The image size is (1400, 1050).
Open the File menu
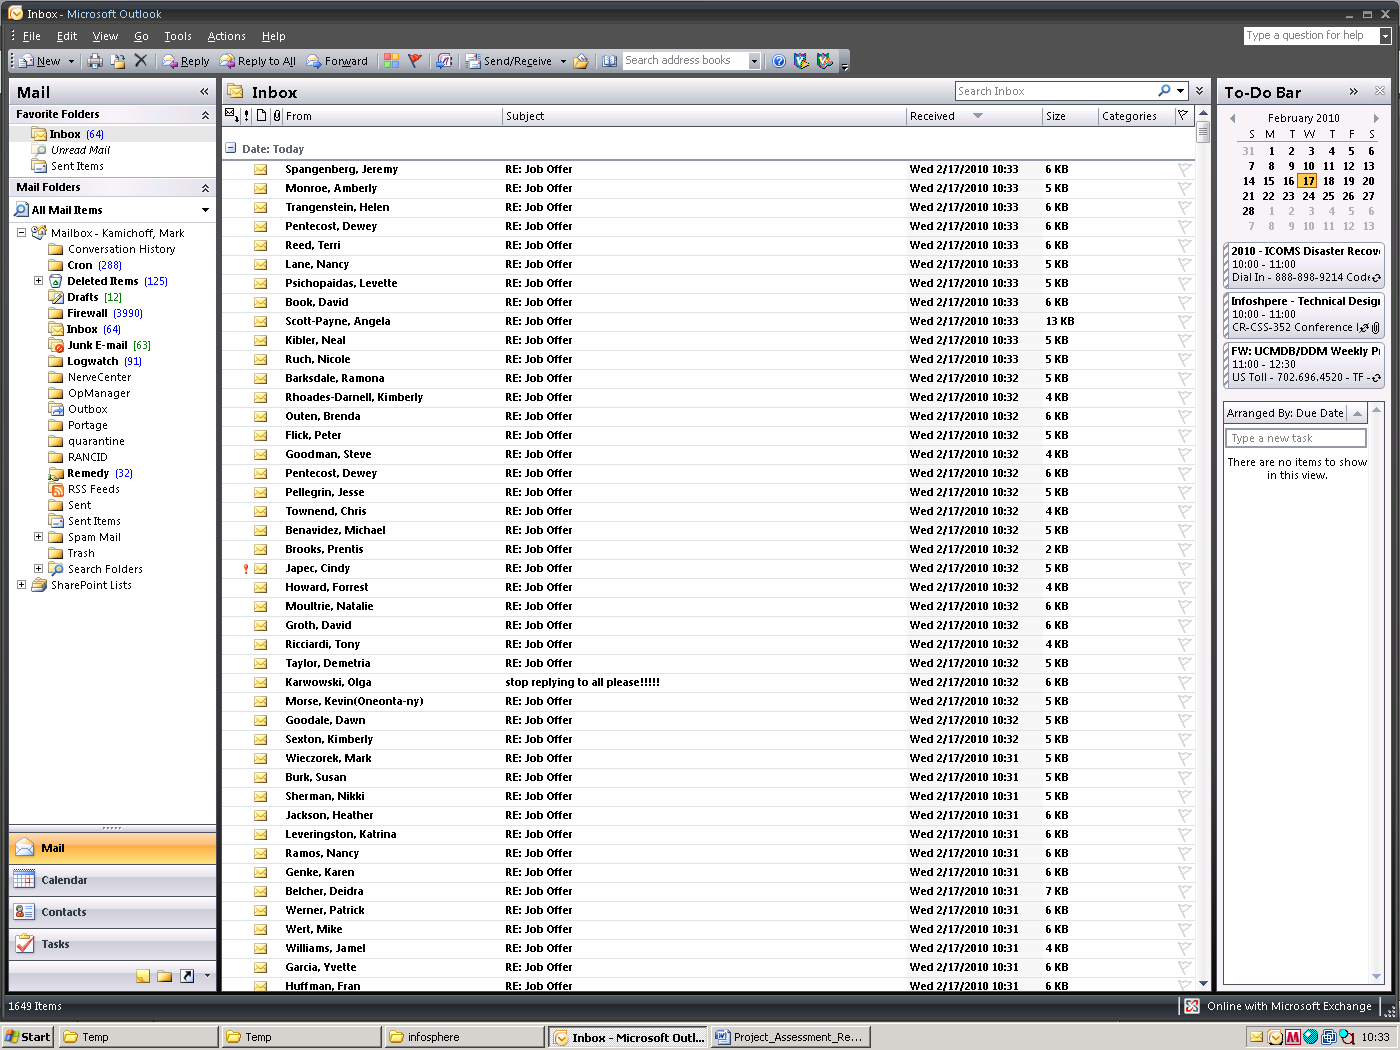tap(32, 36)
